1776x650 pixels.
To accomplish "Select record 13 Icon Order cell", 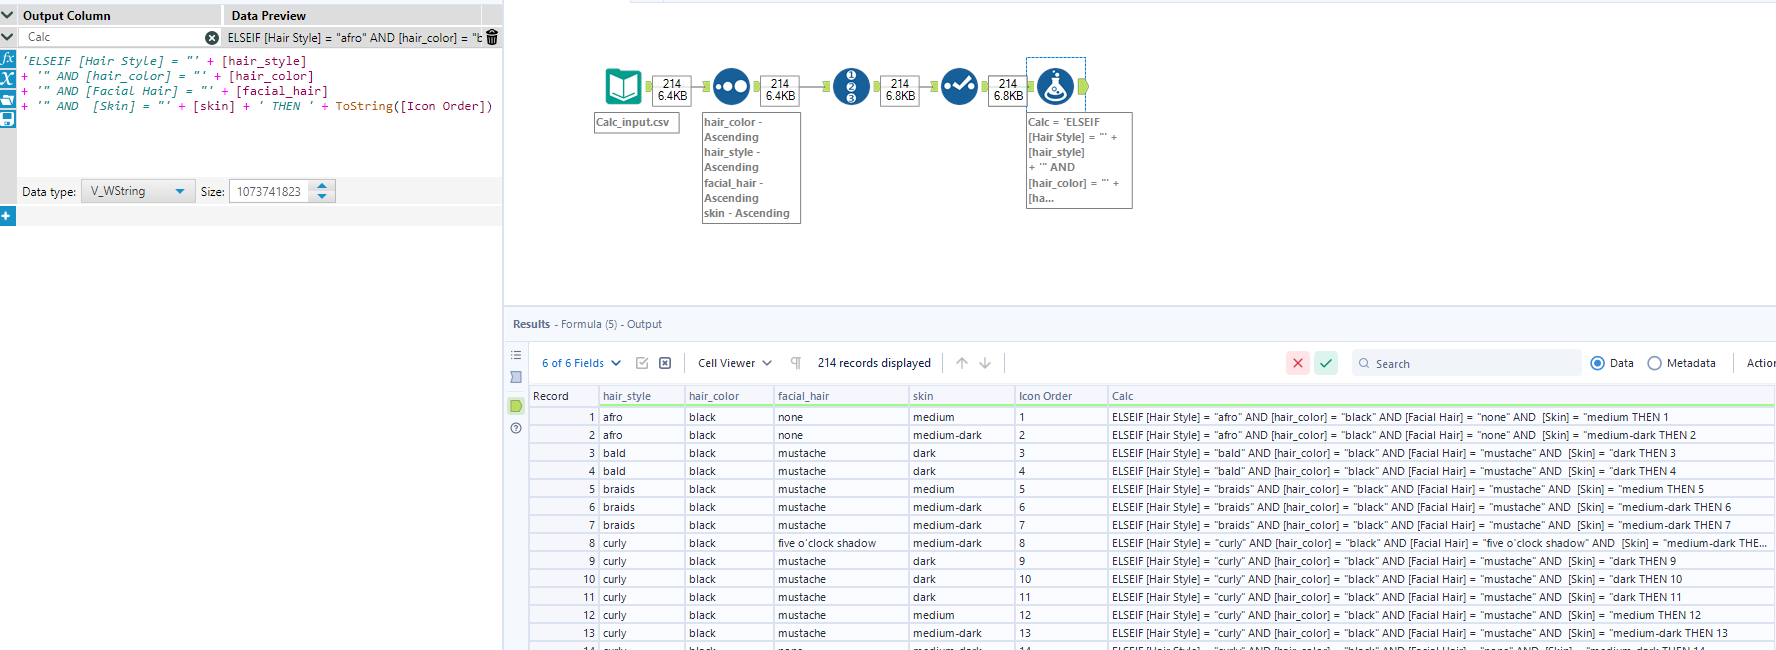I will point(1061,633).
